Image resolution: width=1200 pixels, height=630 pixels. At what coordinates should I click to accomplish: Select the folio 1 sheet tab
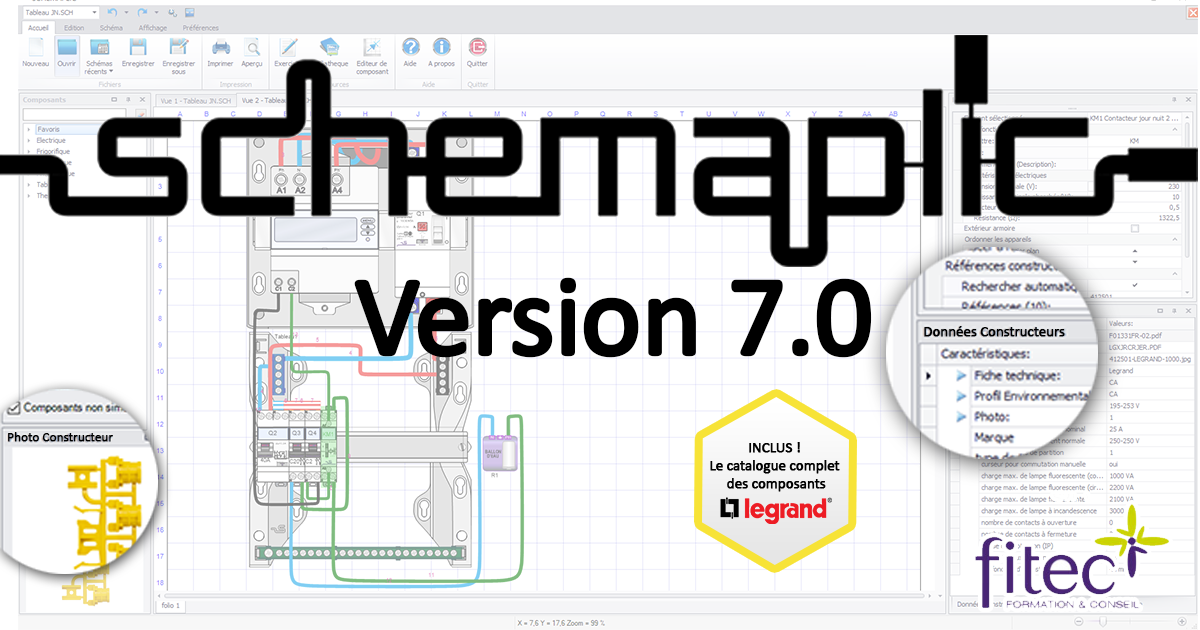click(170, 605)
